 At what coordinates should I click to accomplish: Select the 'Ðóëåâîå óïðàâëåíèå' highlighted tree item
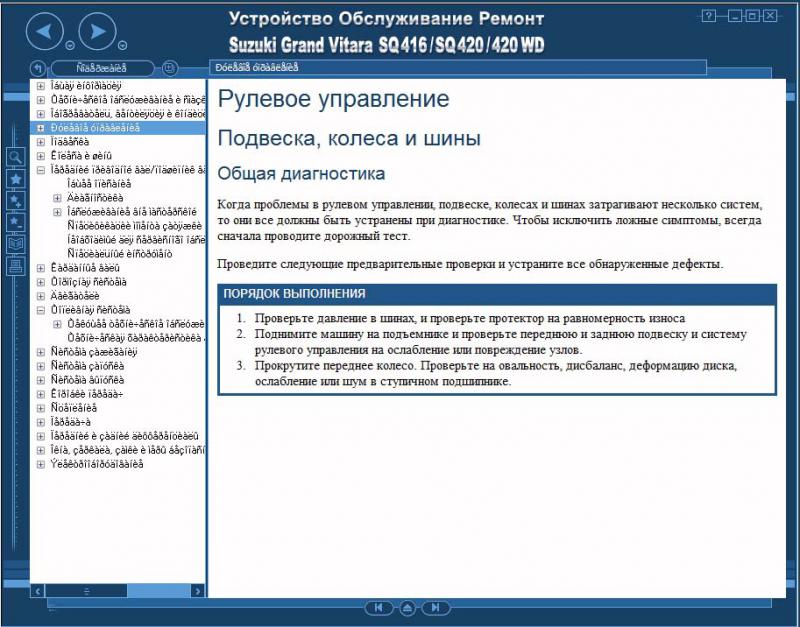95,128
